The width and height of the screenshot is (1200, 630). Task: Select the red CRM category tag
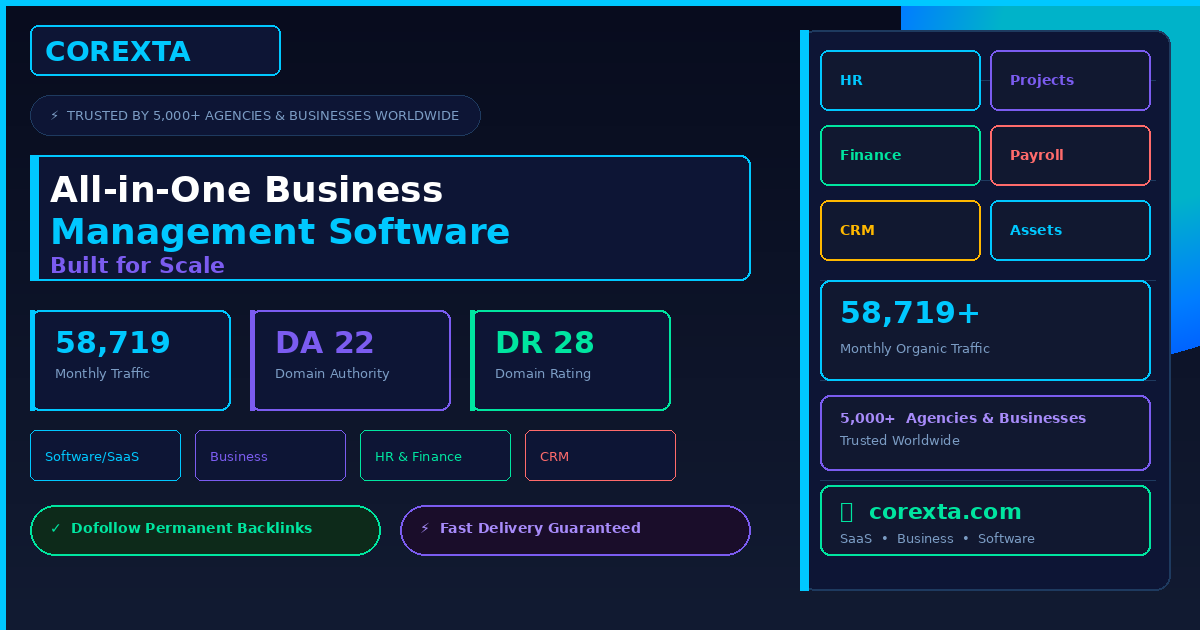600,456
